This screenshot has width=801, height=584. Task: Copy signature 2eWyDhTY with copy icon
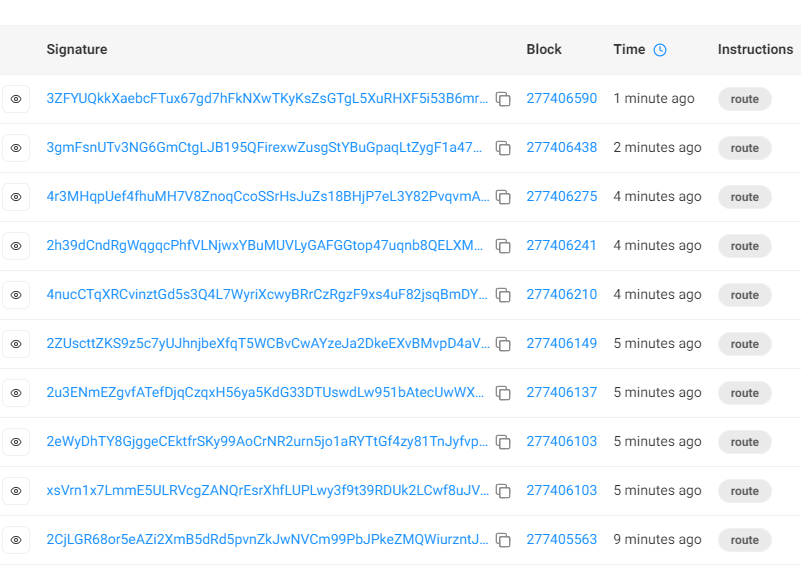pos(503,442)
